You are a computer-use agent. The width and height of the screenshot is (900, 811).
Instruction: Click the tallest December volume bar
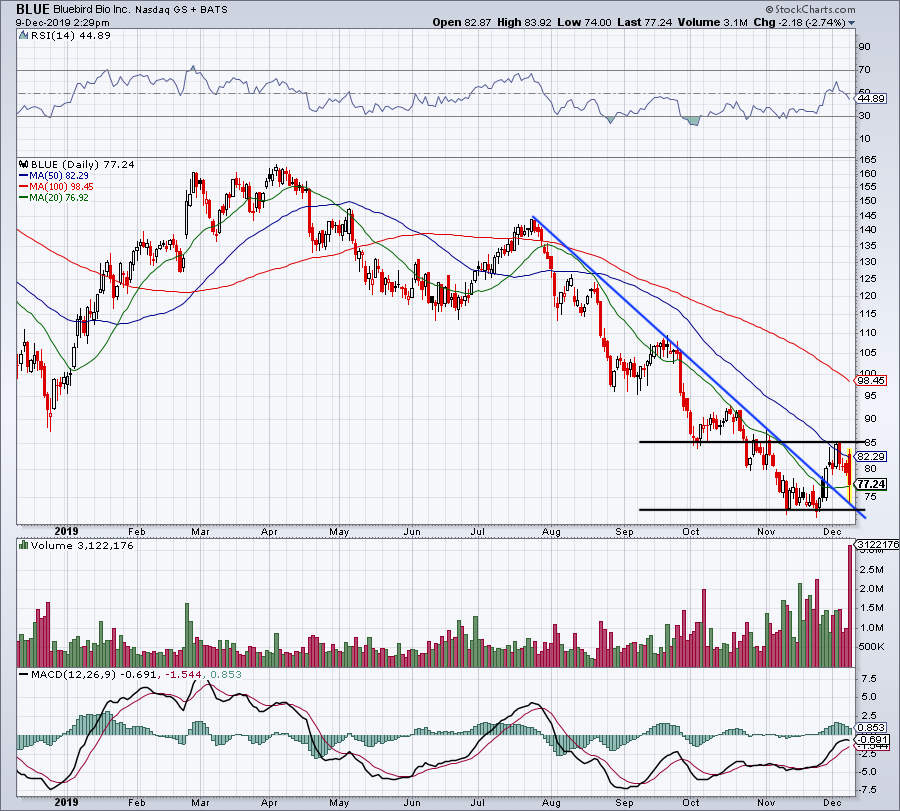[x=850, y=606]
